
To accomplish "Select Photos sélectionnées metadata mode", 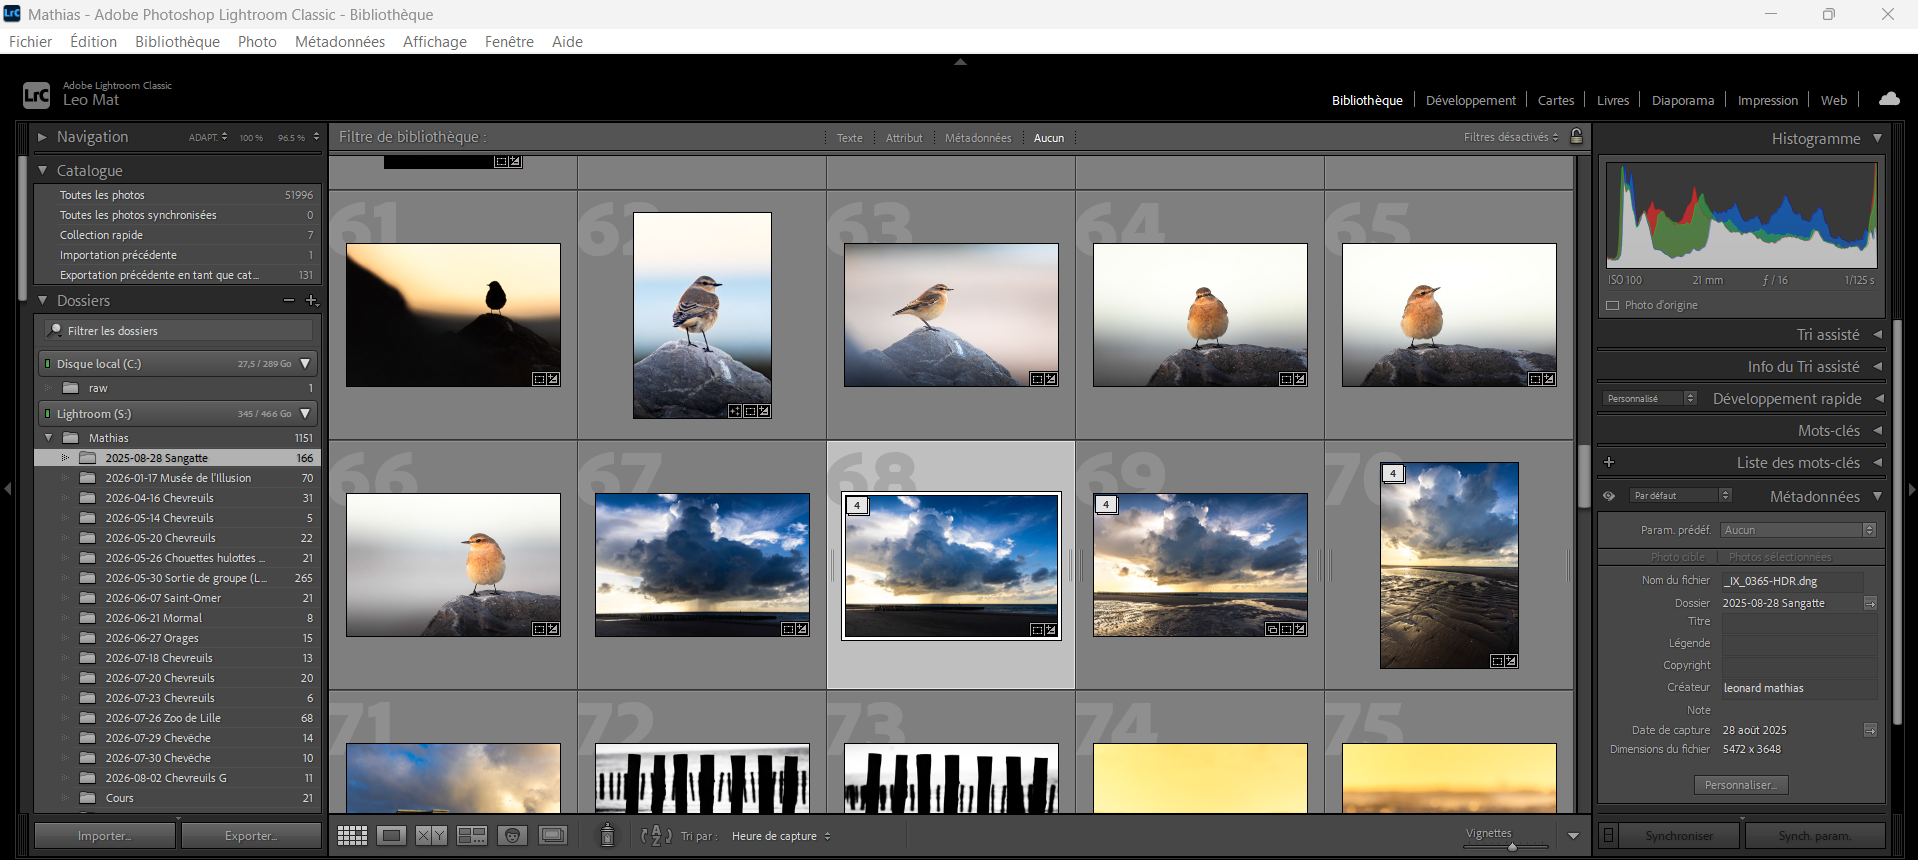I will (1779, 557).
